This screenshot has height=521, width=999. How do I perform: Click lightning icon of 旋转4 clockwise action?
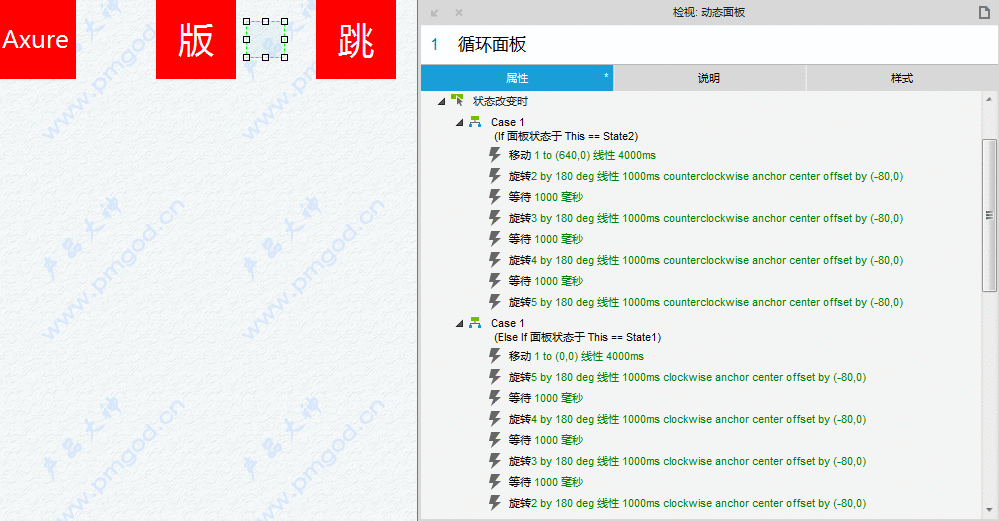click(x=495, y=419)
